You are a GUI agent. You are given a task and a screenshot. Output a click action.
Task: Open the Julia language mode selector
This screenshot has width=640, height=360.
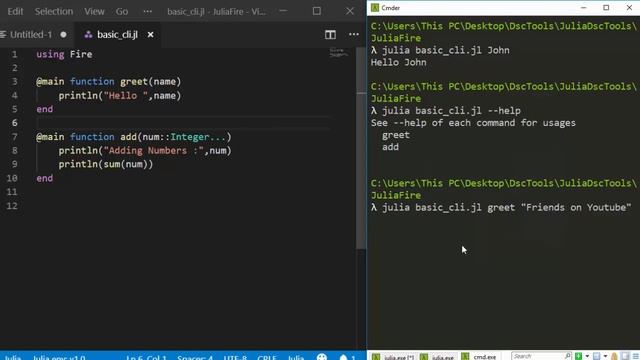[296, 357]
